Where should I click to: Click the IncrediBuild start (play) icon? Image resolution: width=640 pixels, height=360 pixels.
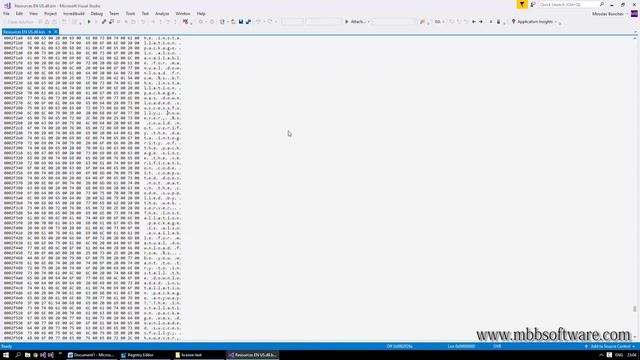pyautogui.click(x=89, y=22)
